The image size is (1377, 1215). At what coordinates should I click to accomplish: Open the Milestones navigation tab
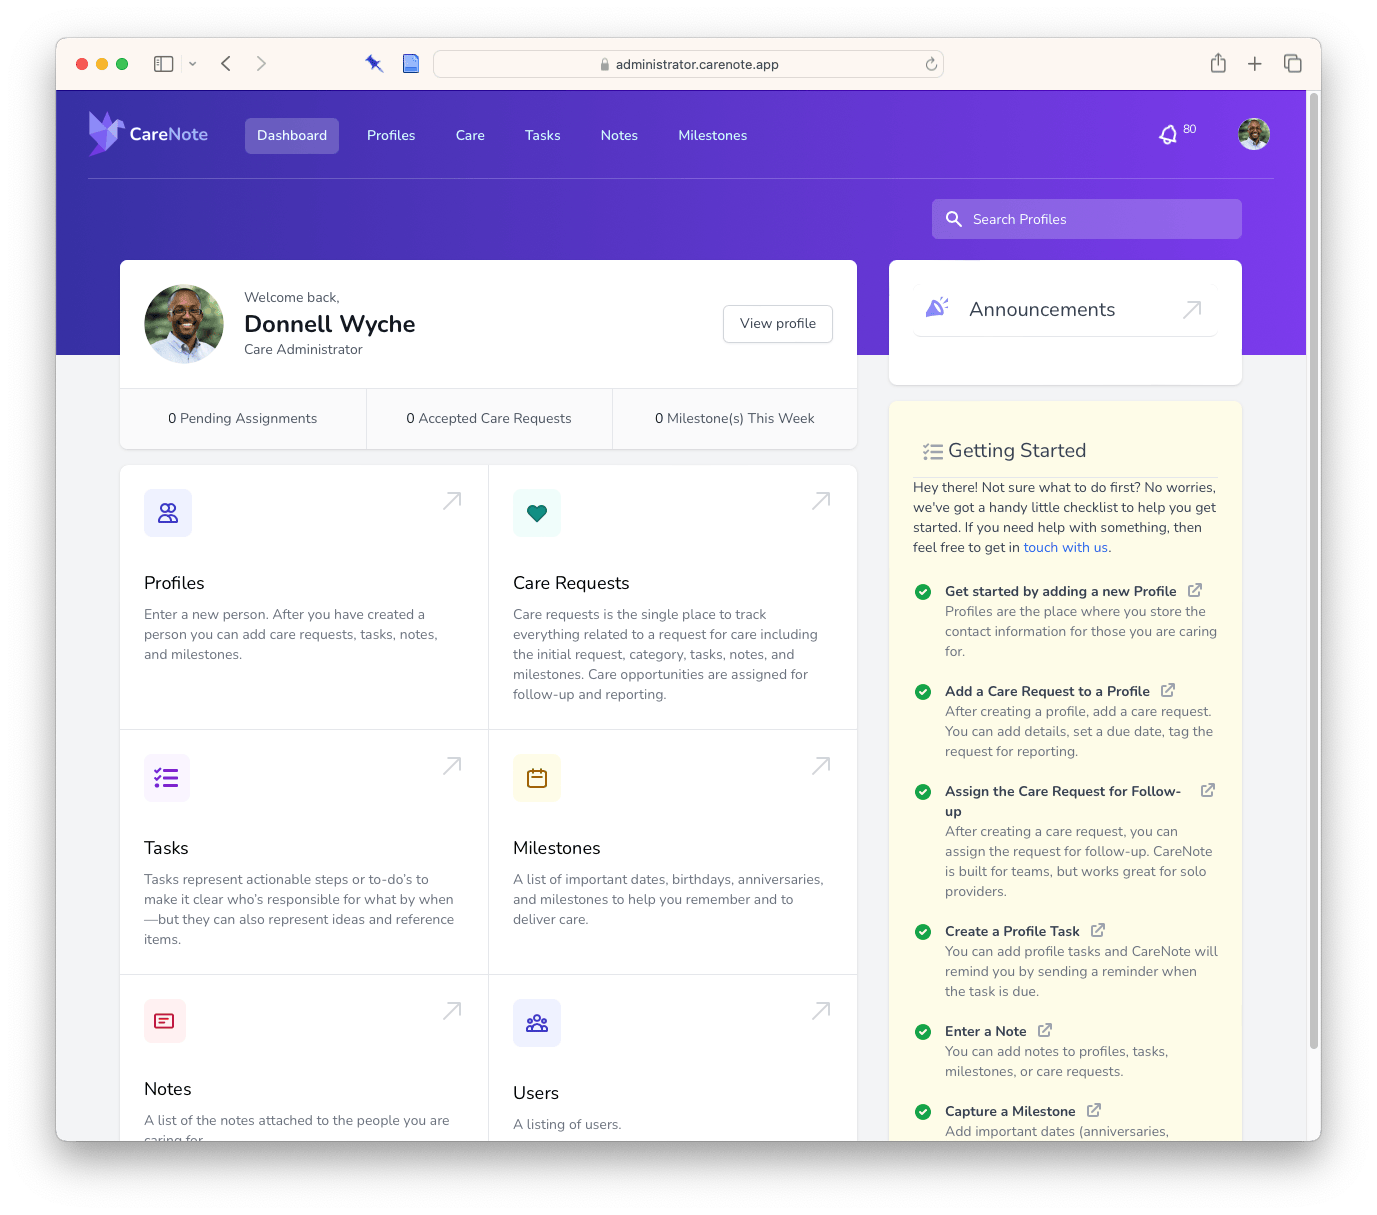click(x=712, y=135)
